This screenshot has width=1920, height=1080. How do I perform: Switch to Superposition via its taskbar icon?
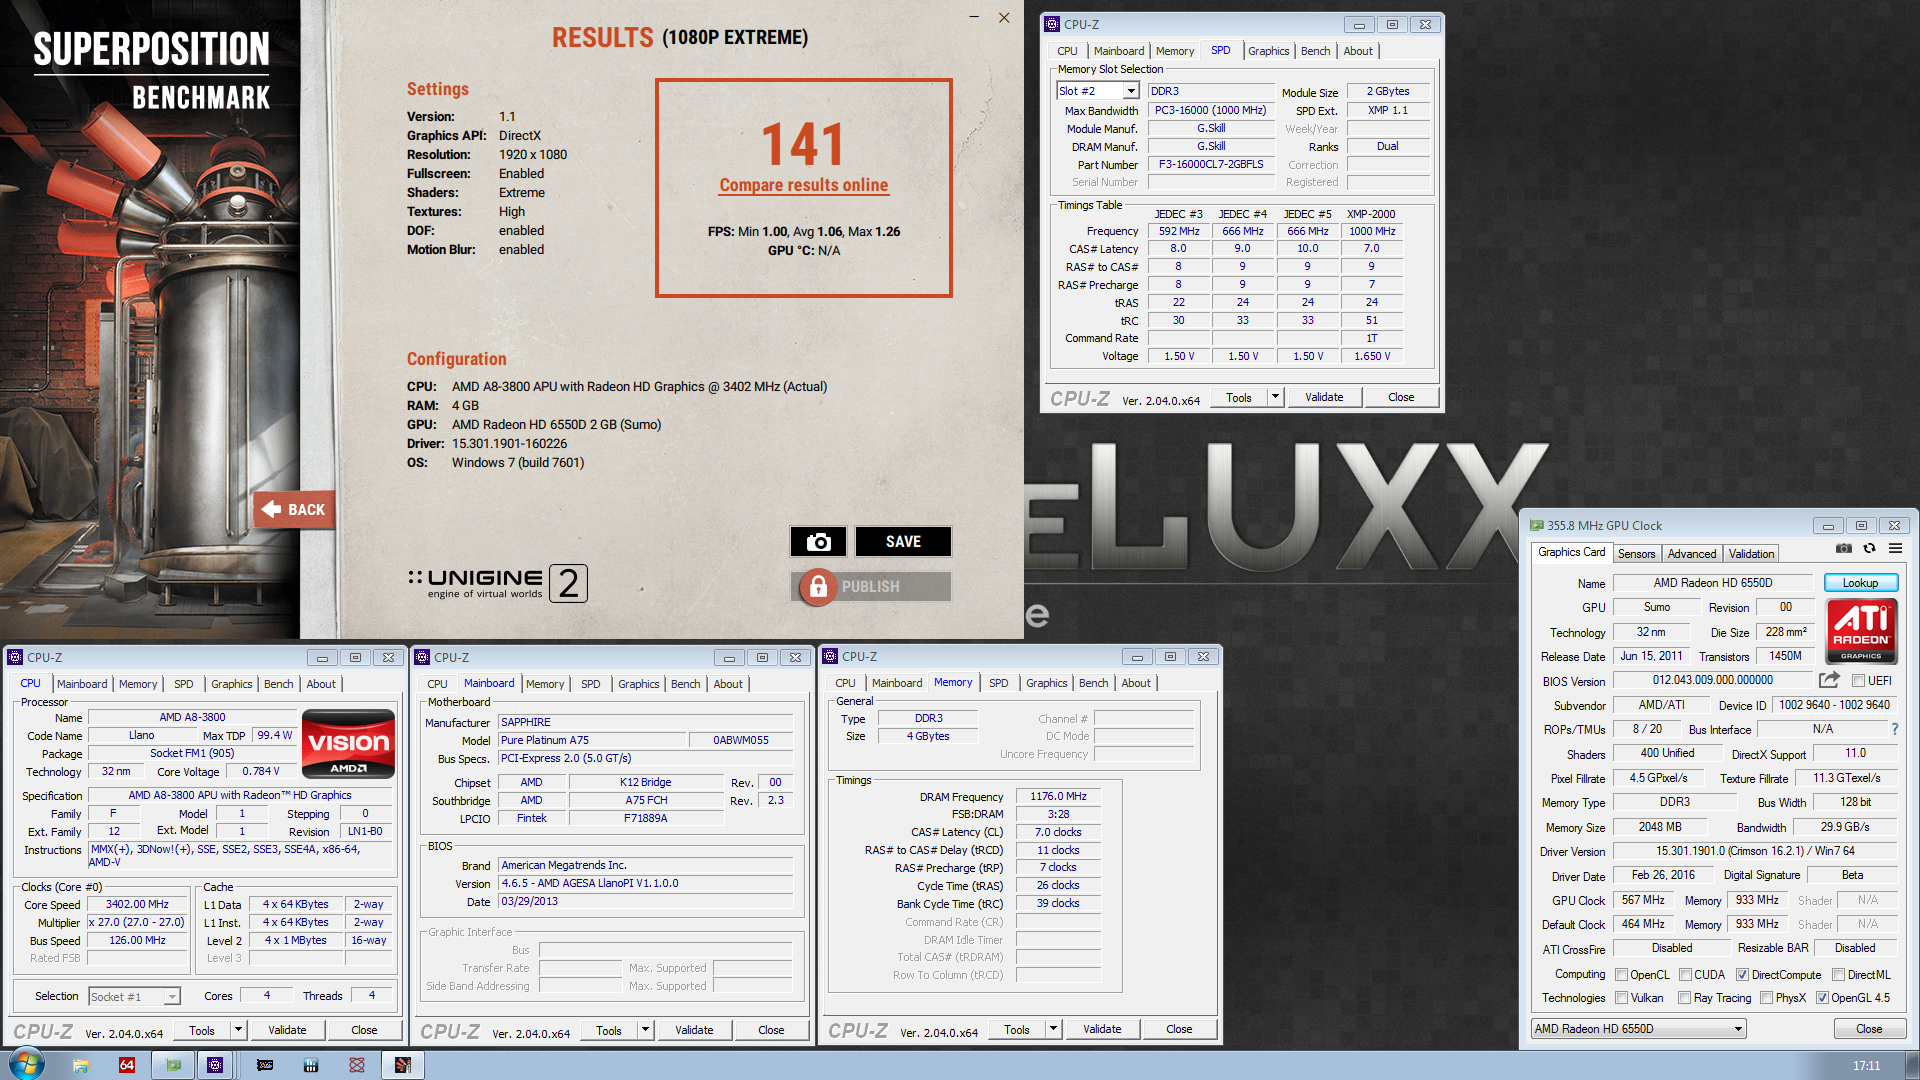[x=403, y=1065]
